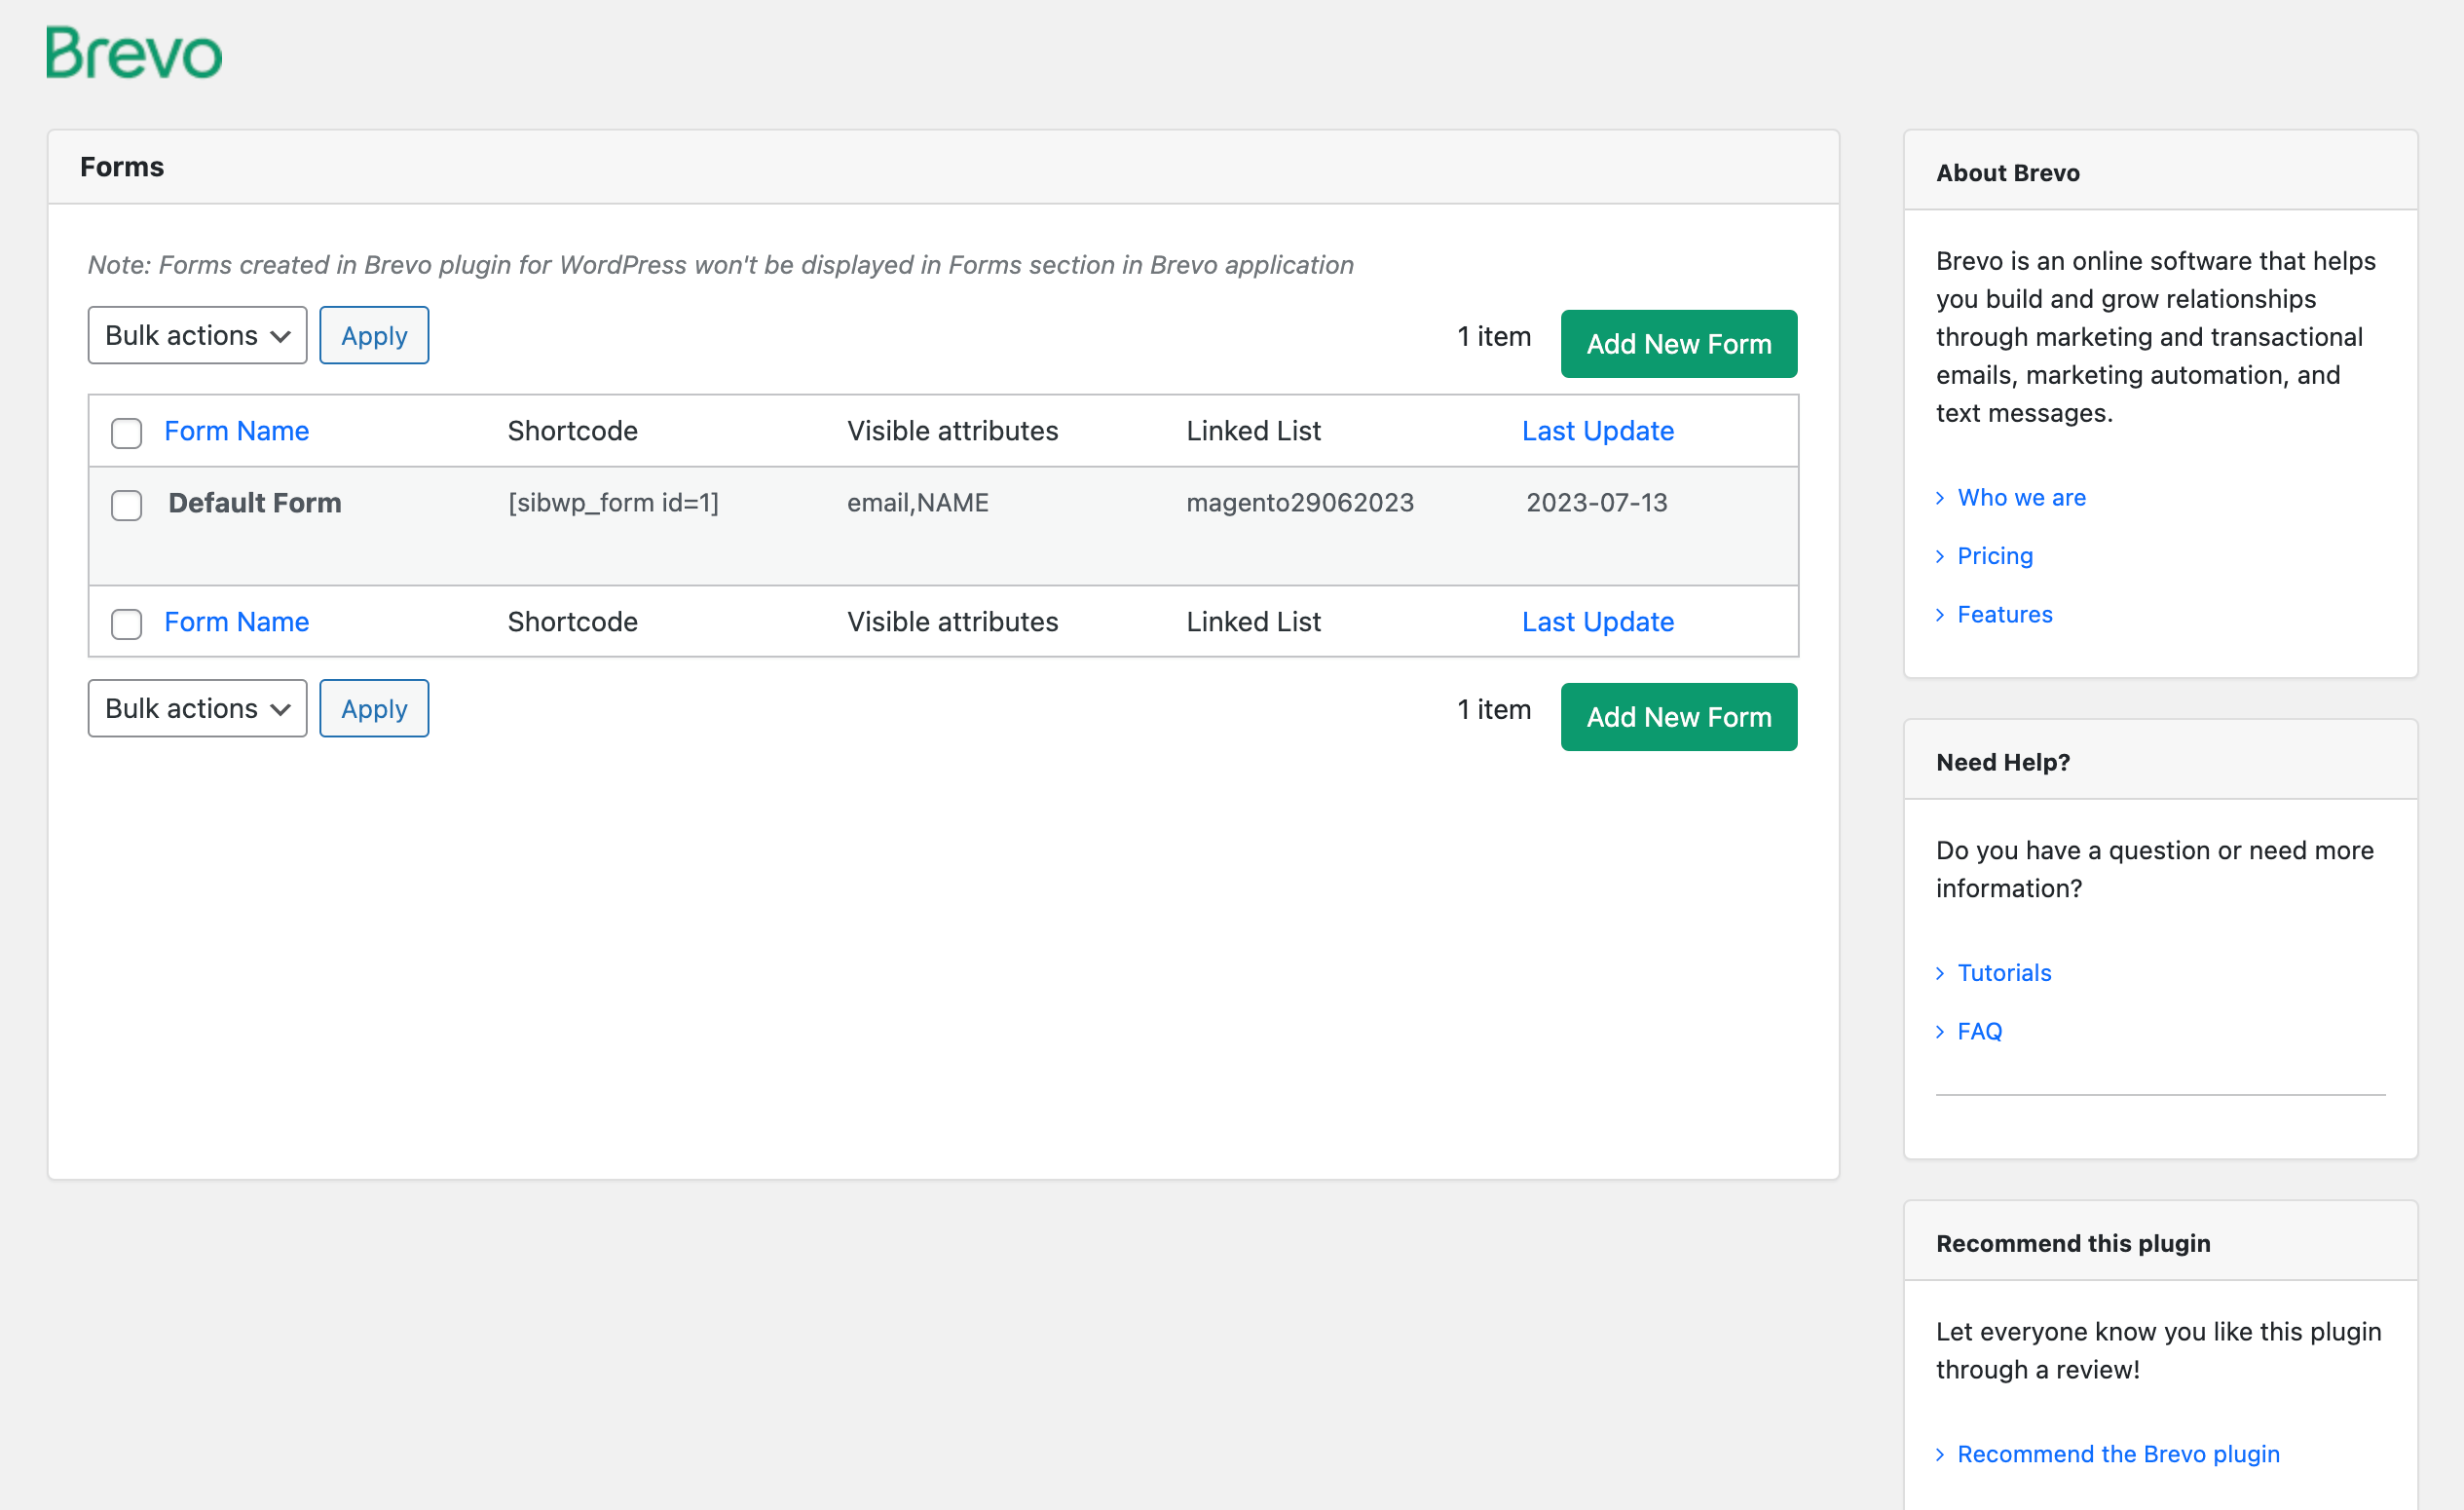Click the bottom Apply button
Screen dimensions: 2464x1510
(x=375, y=707)
